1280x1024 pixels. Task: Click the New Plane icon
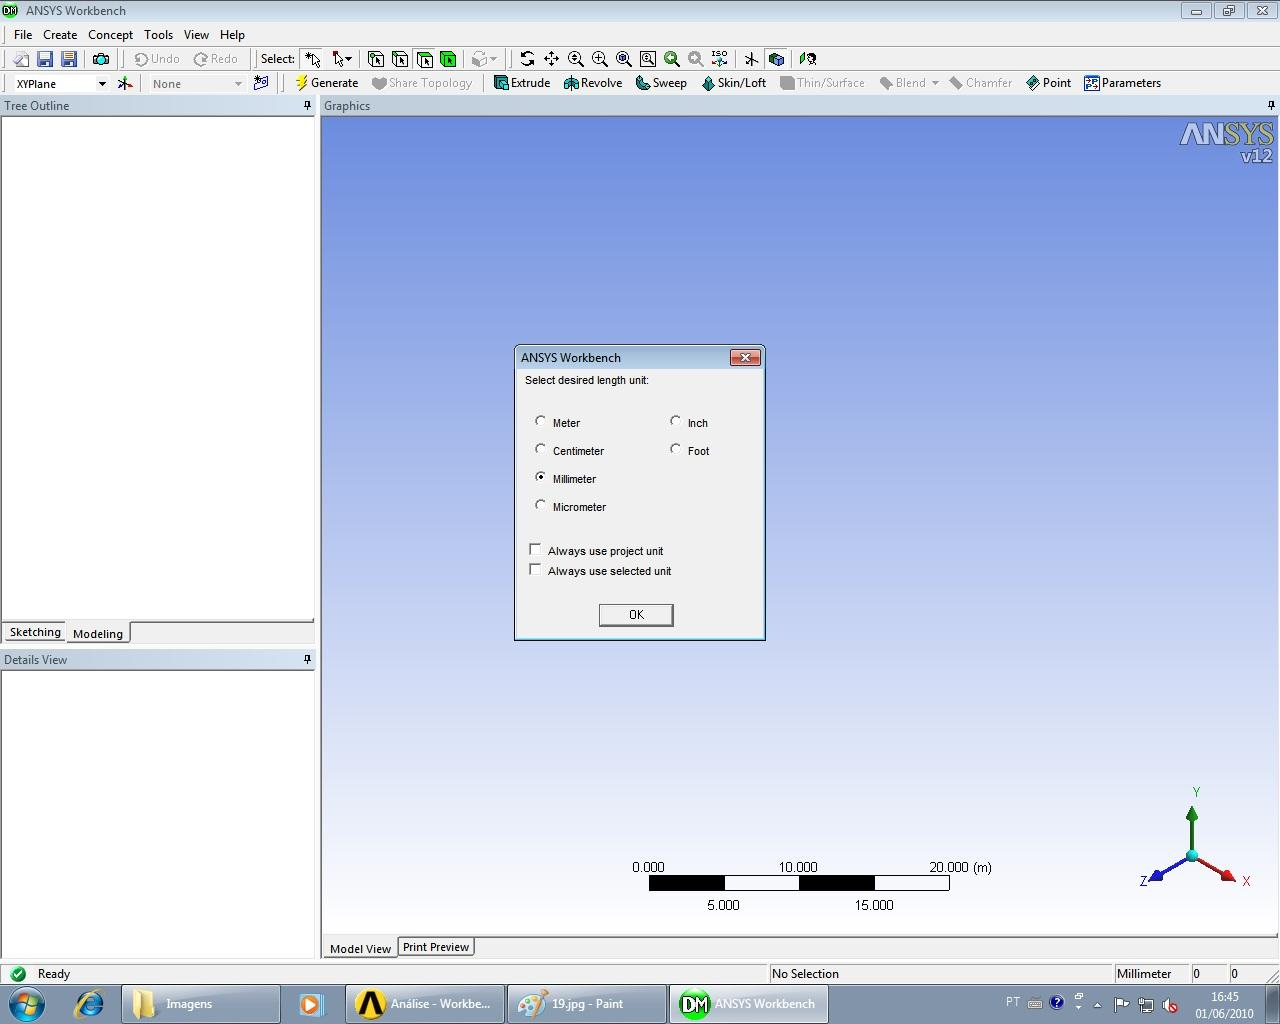[125, 83]
